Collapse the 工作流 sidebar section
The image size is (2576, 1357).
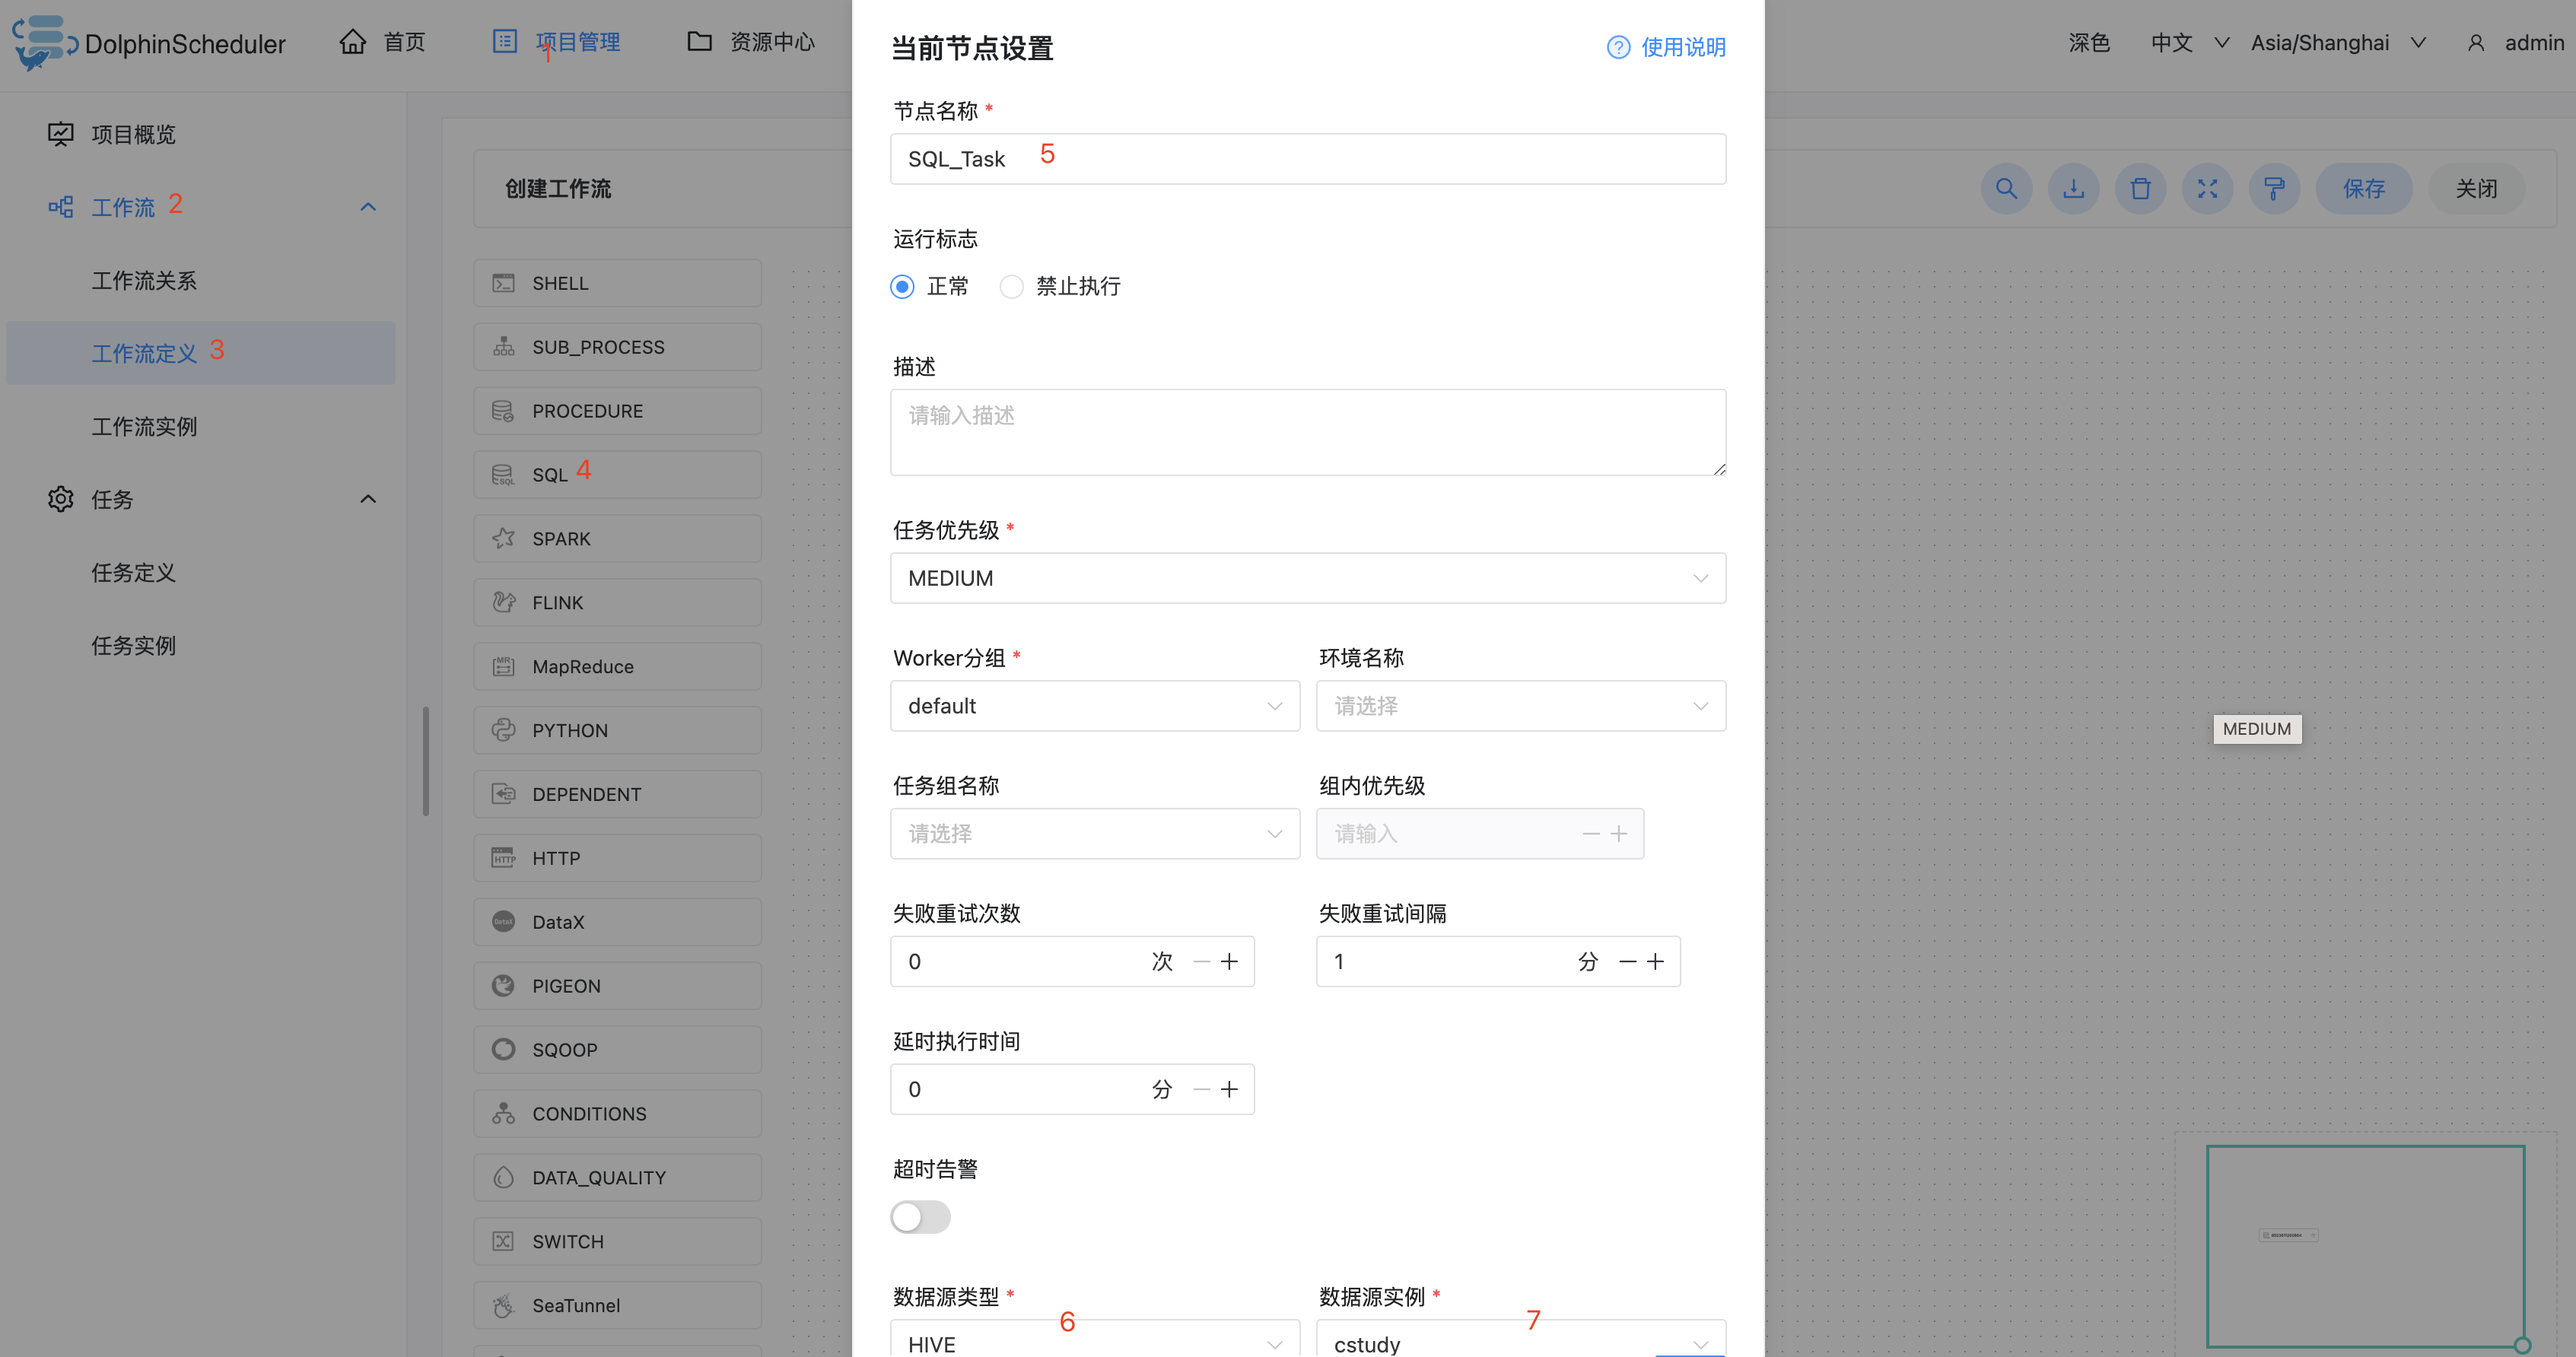click(x=368, y=207)
